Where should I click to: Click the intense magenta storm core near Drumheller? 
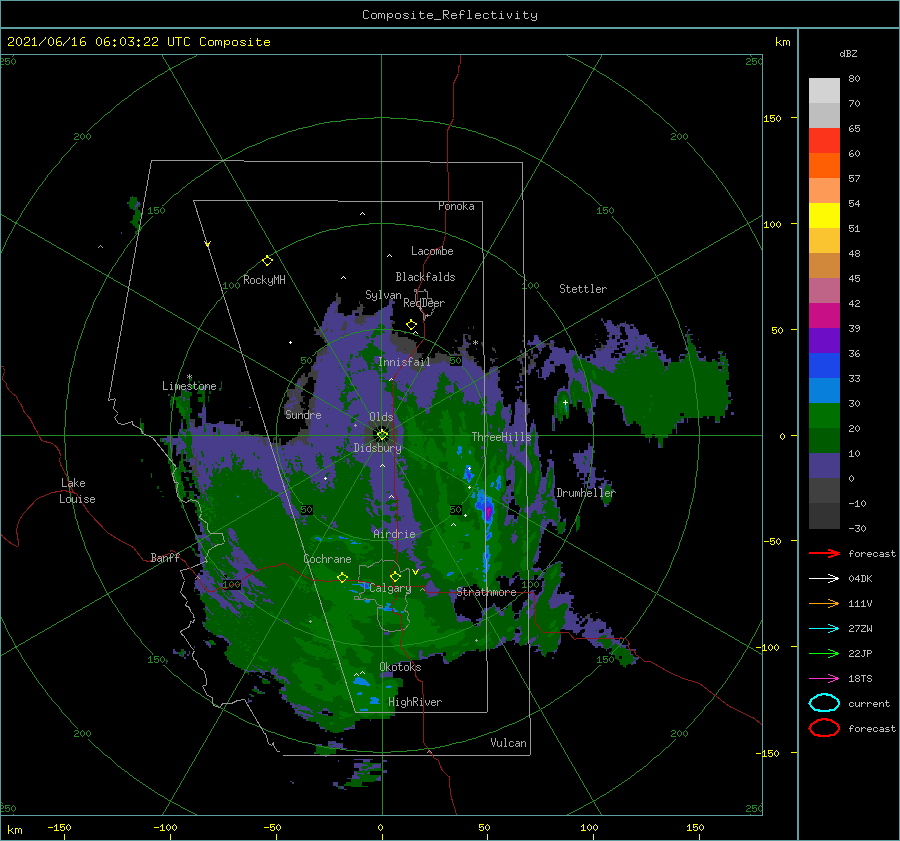[488, 510]
